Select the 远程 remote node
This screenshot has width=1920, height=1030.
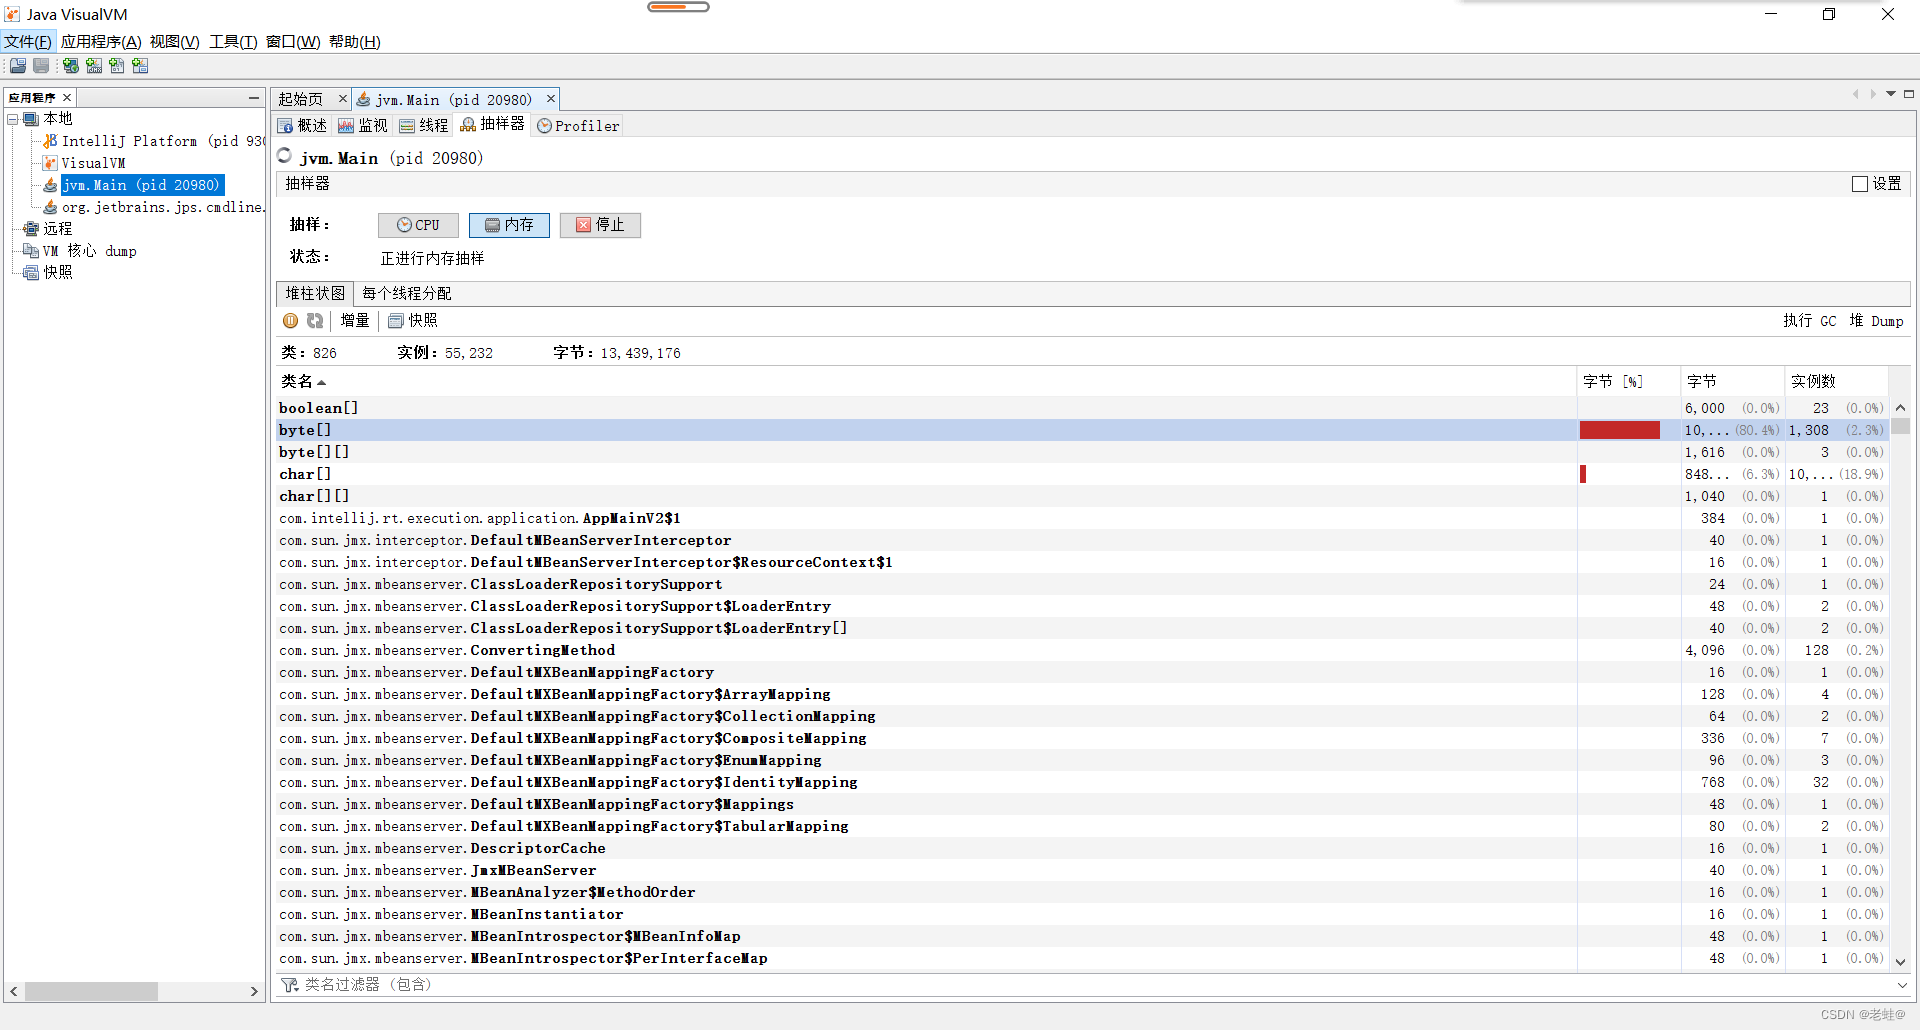57,229
